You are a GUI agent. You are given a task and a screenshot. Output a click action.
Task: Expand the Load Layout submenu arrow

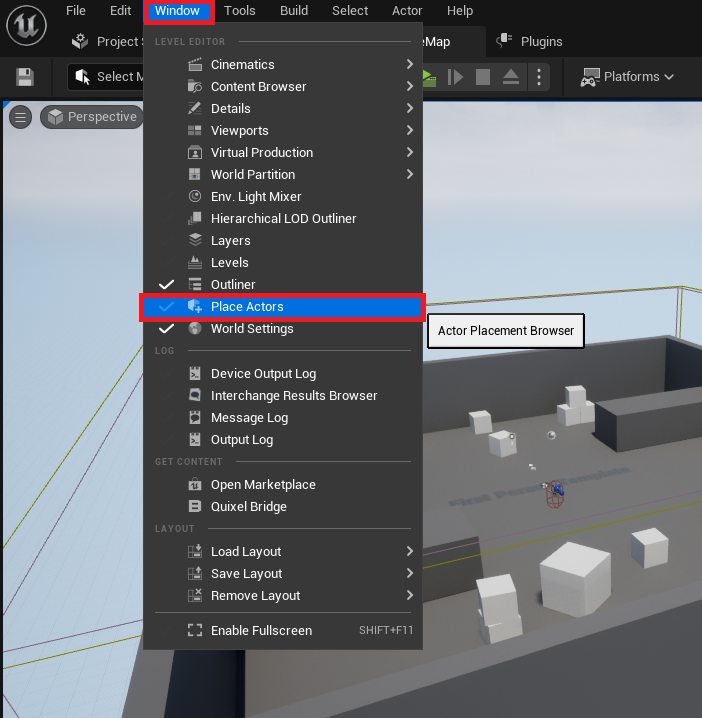[x=410, y=551]
